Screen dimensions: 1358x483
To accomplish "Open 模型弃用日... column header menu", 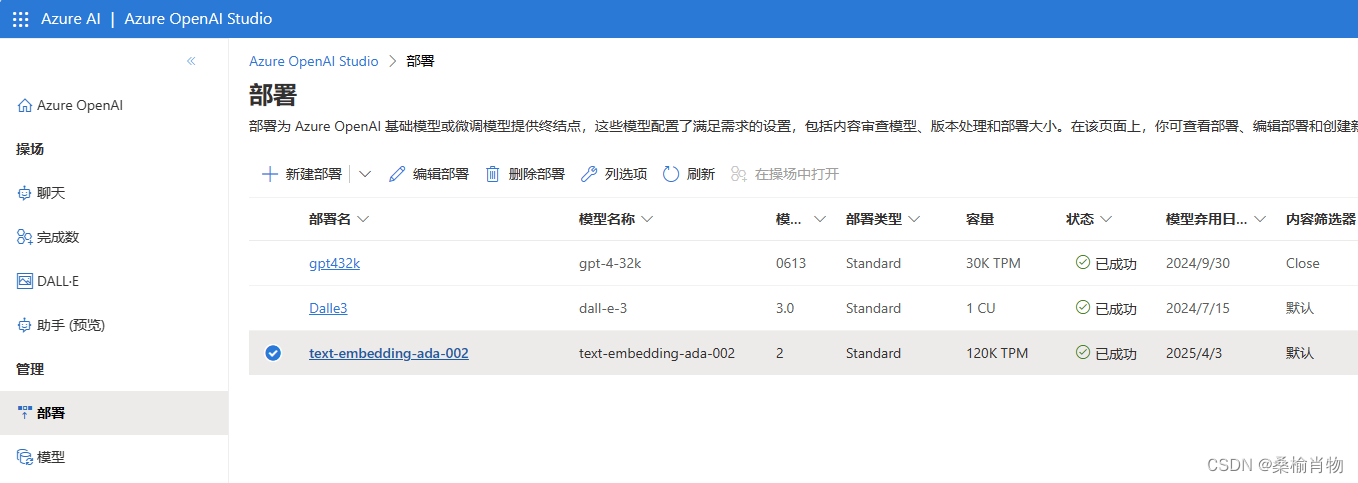I will tap(1260, 219).
